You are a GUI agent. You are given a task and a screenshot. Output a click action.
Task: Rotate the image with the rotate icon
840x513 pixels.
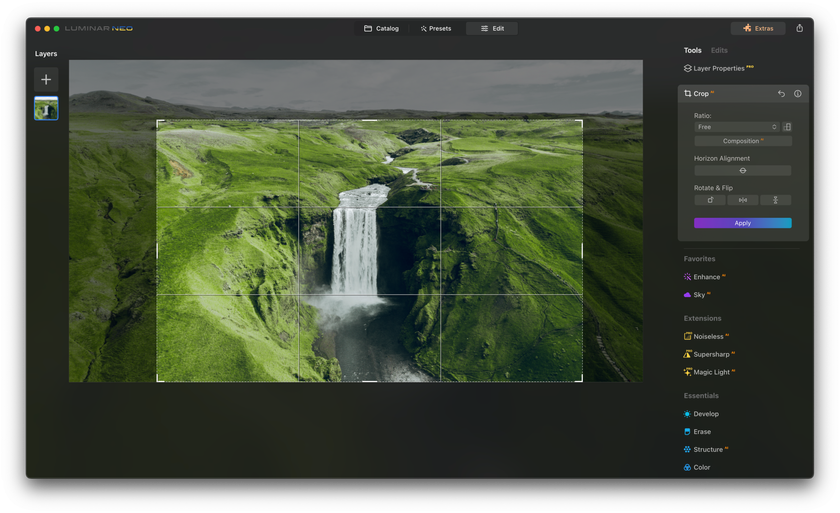[x=710, y=200]
